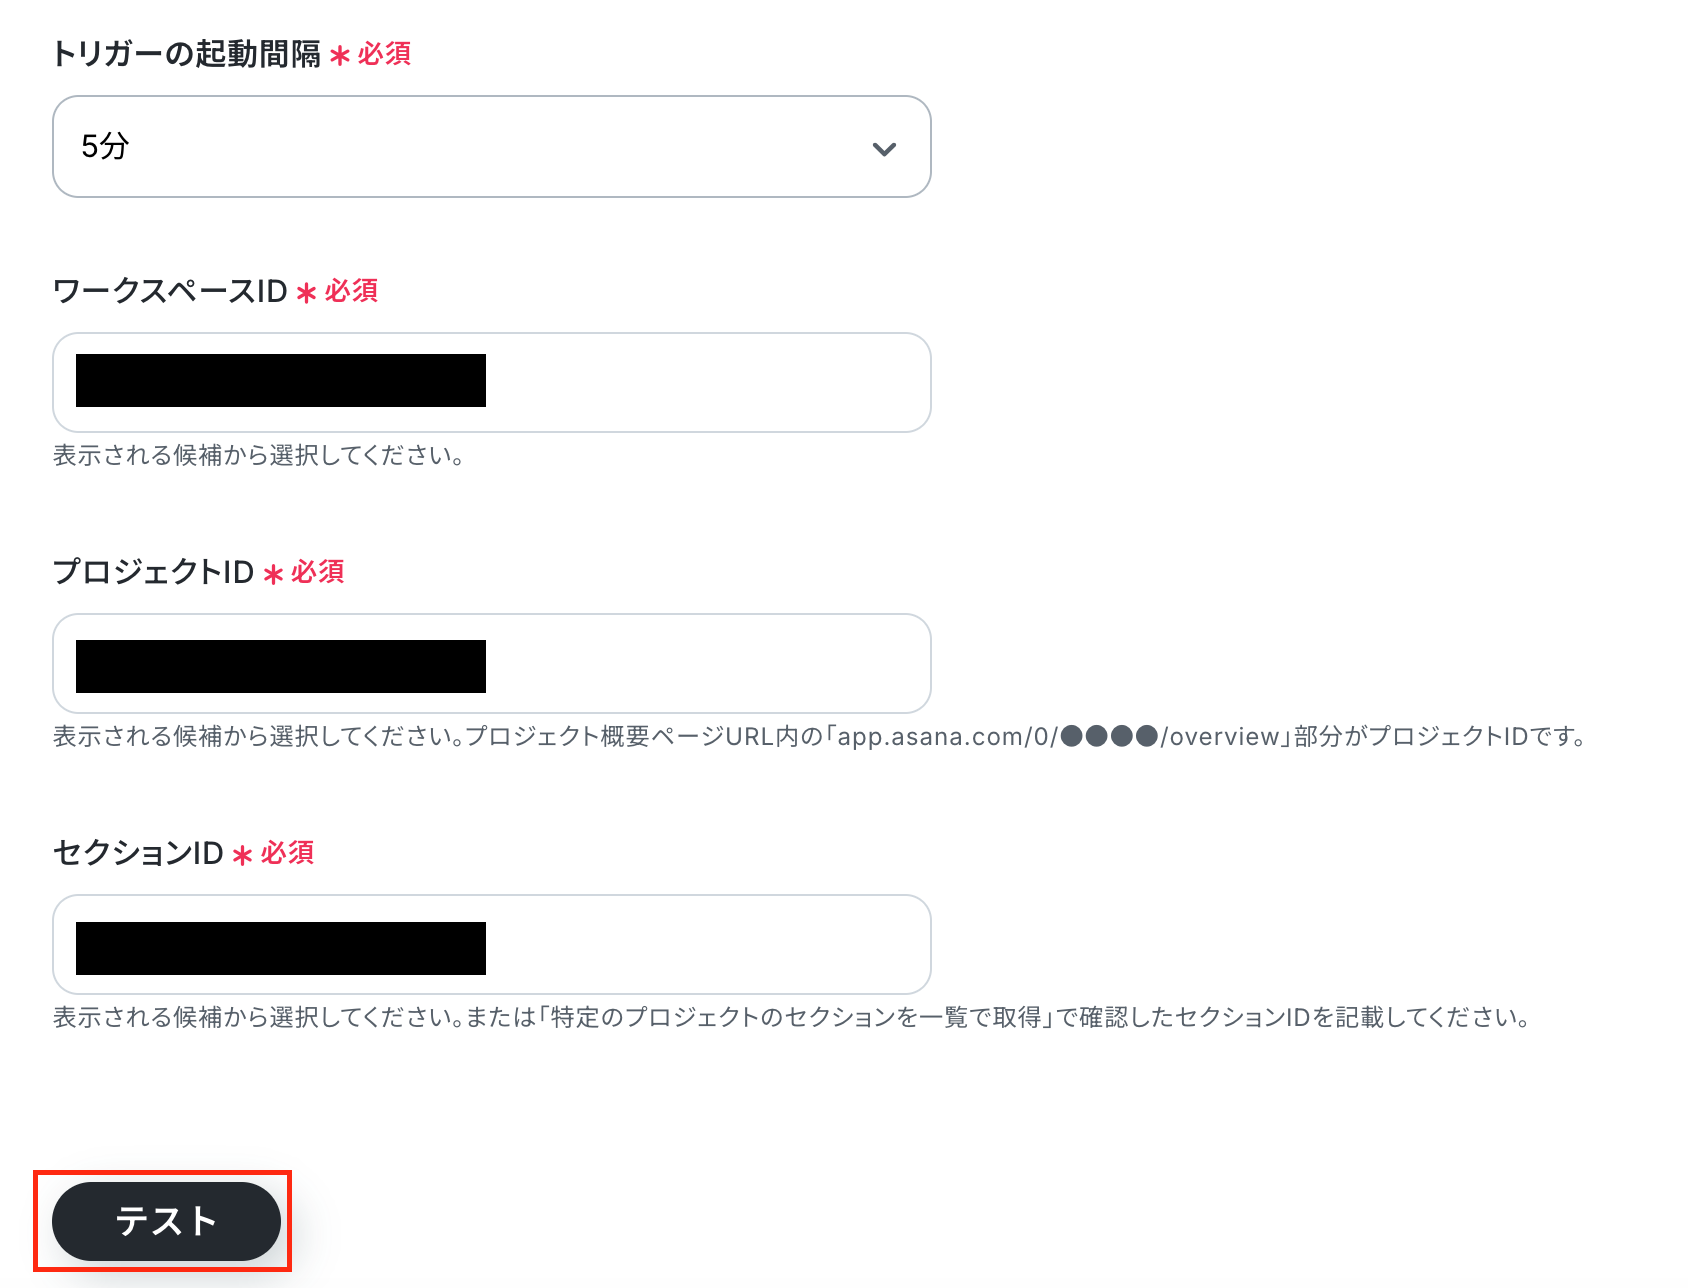
Task: Click the chevron arrow in the 5分 selector
Action: click(x=884, y=149)
